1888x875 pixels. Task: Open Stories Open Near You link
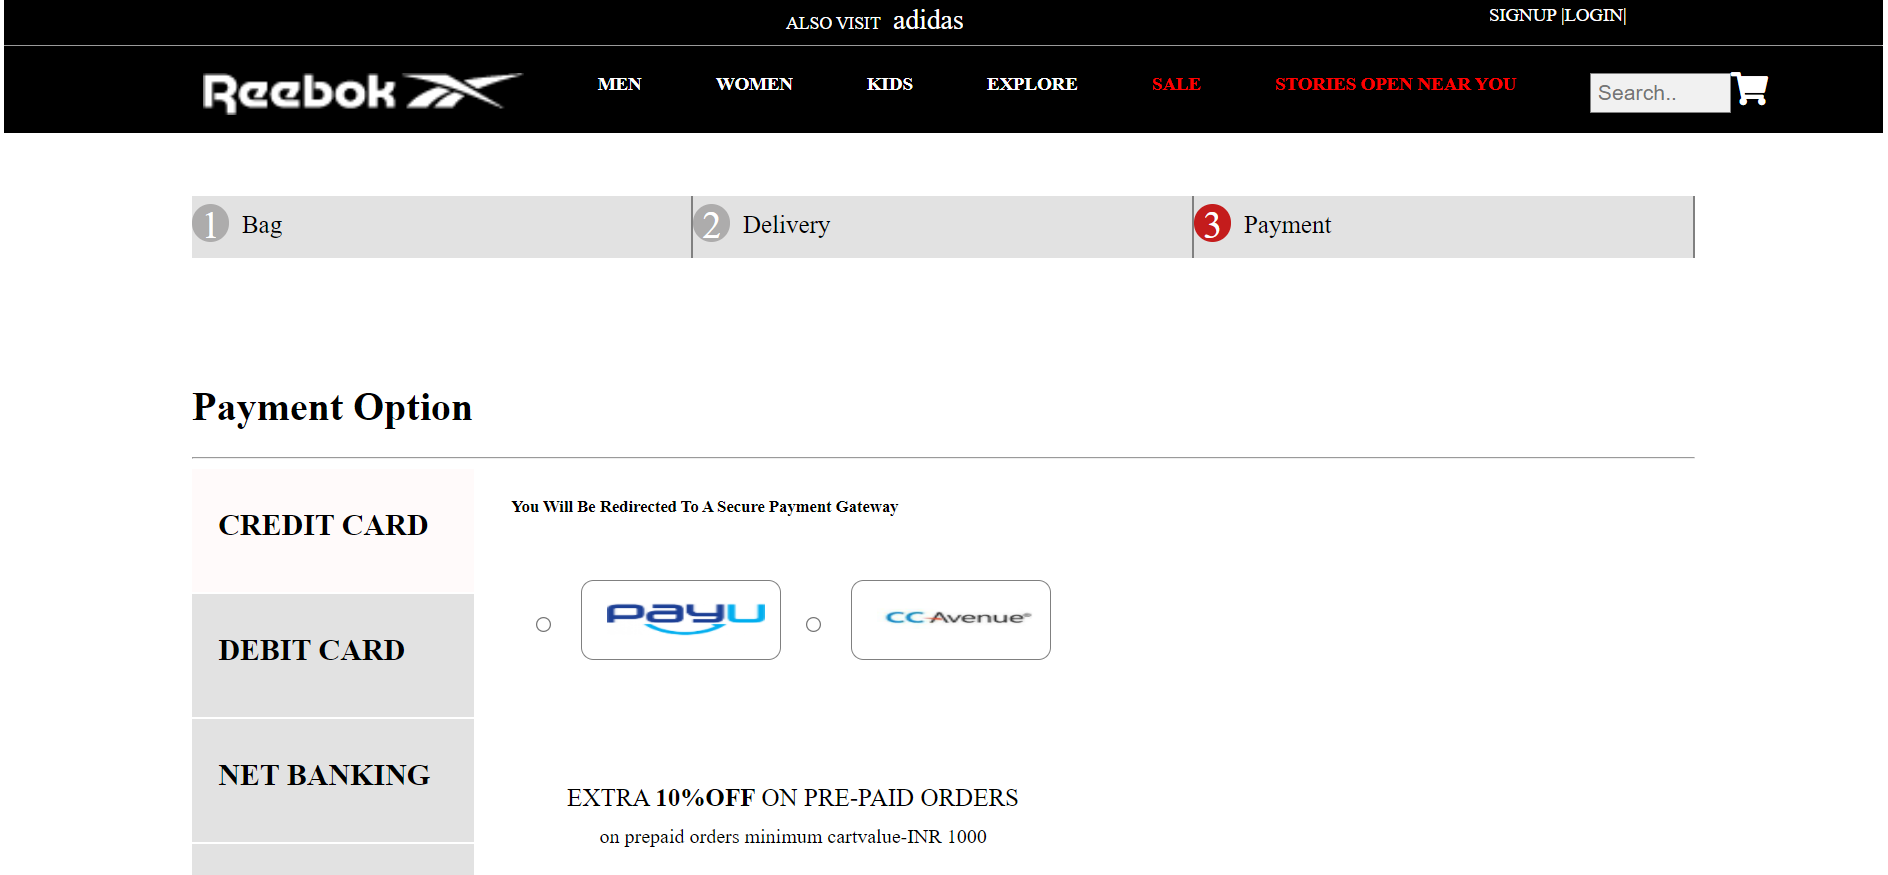click(x=1396, y=84)
